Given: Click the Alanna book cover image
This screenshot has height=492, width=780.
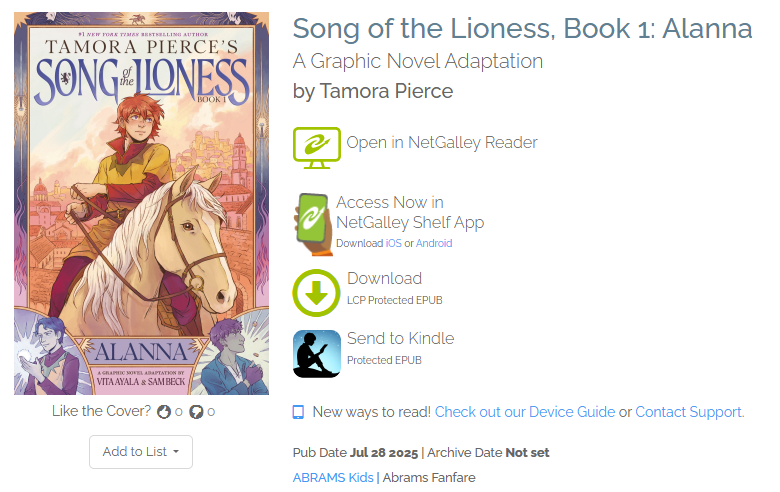Looking at the screenshot, I should (x=141, y=203).
